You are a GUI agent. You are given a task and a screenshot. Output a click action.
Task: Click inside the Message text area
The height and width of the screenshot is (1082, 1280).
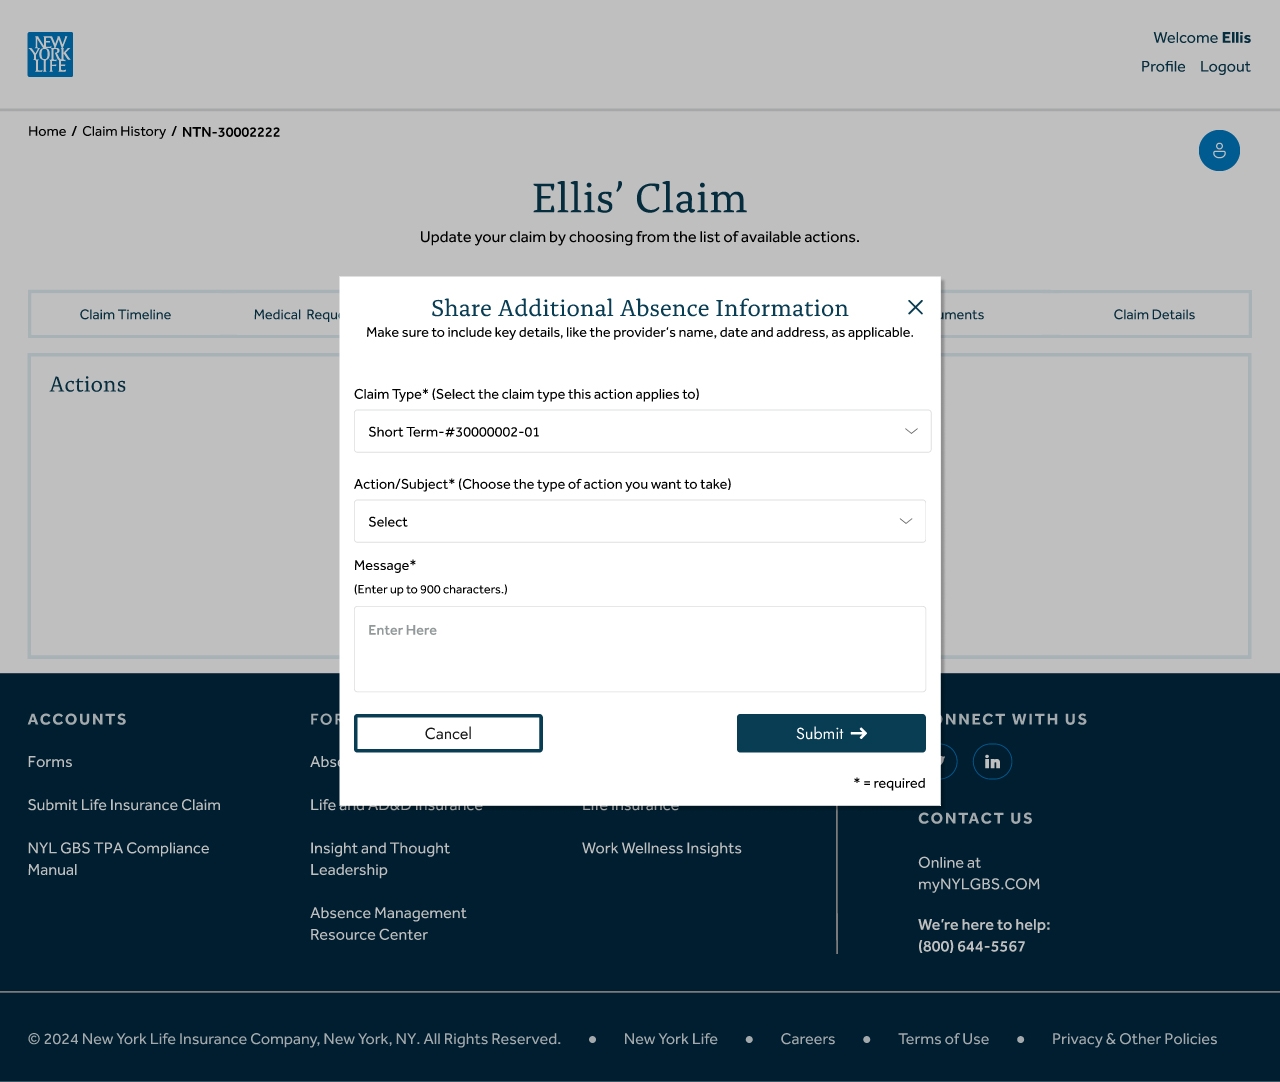pos(640,648)
